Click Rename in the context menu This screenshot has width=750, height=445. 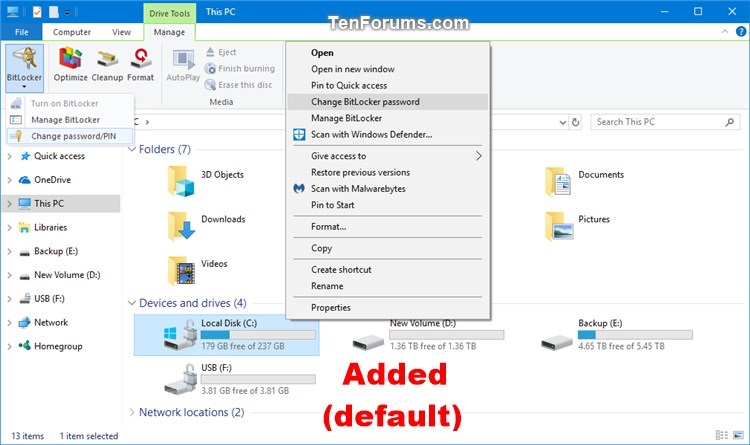388,286
